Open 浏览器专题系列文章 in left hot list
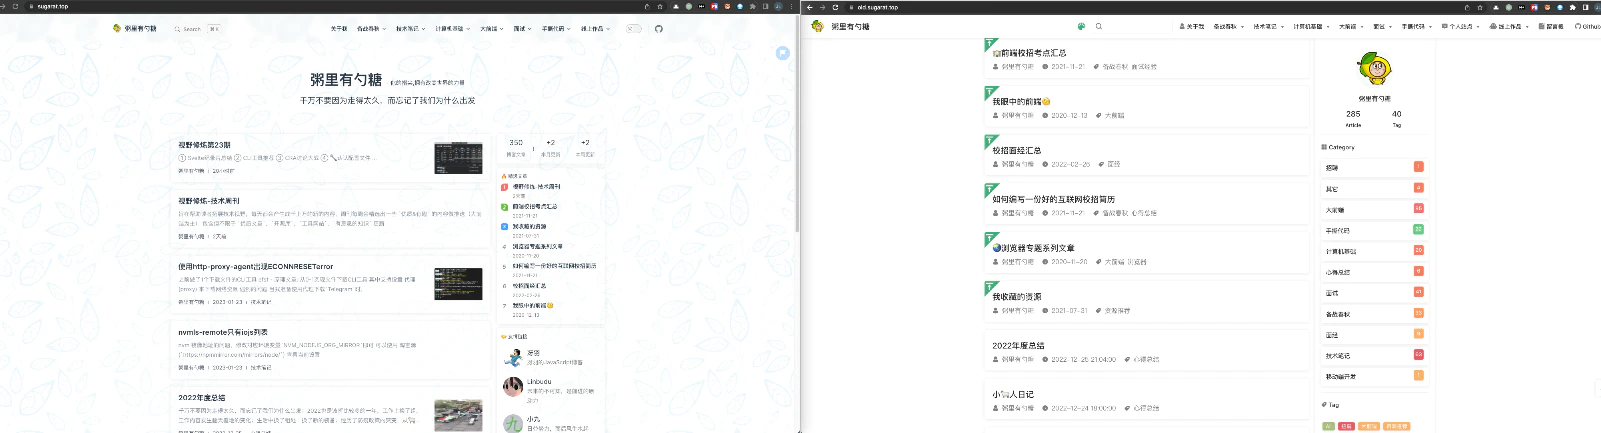 pos(538,246)
